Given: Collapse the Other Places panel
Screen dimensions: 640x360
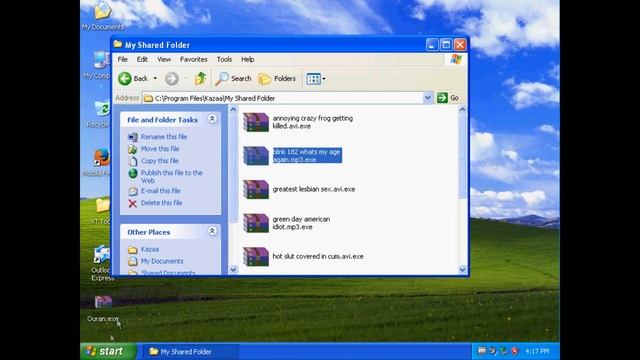Looking at the screenshot, I should (212, 231).
